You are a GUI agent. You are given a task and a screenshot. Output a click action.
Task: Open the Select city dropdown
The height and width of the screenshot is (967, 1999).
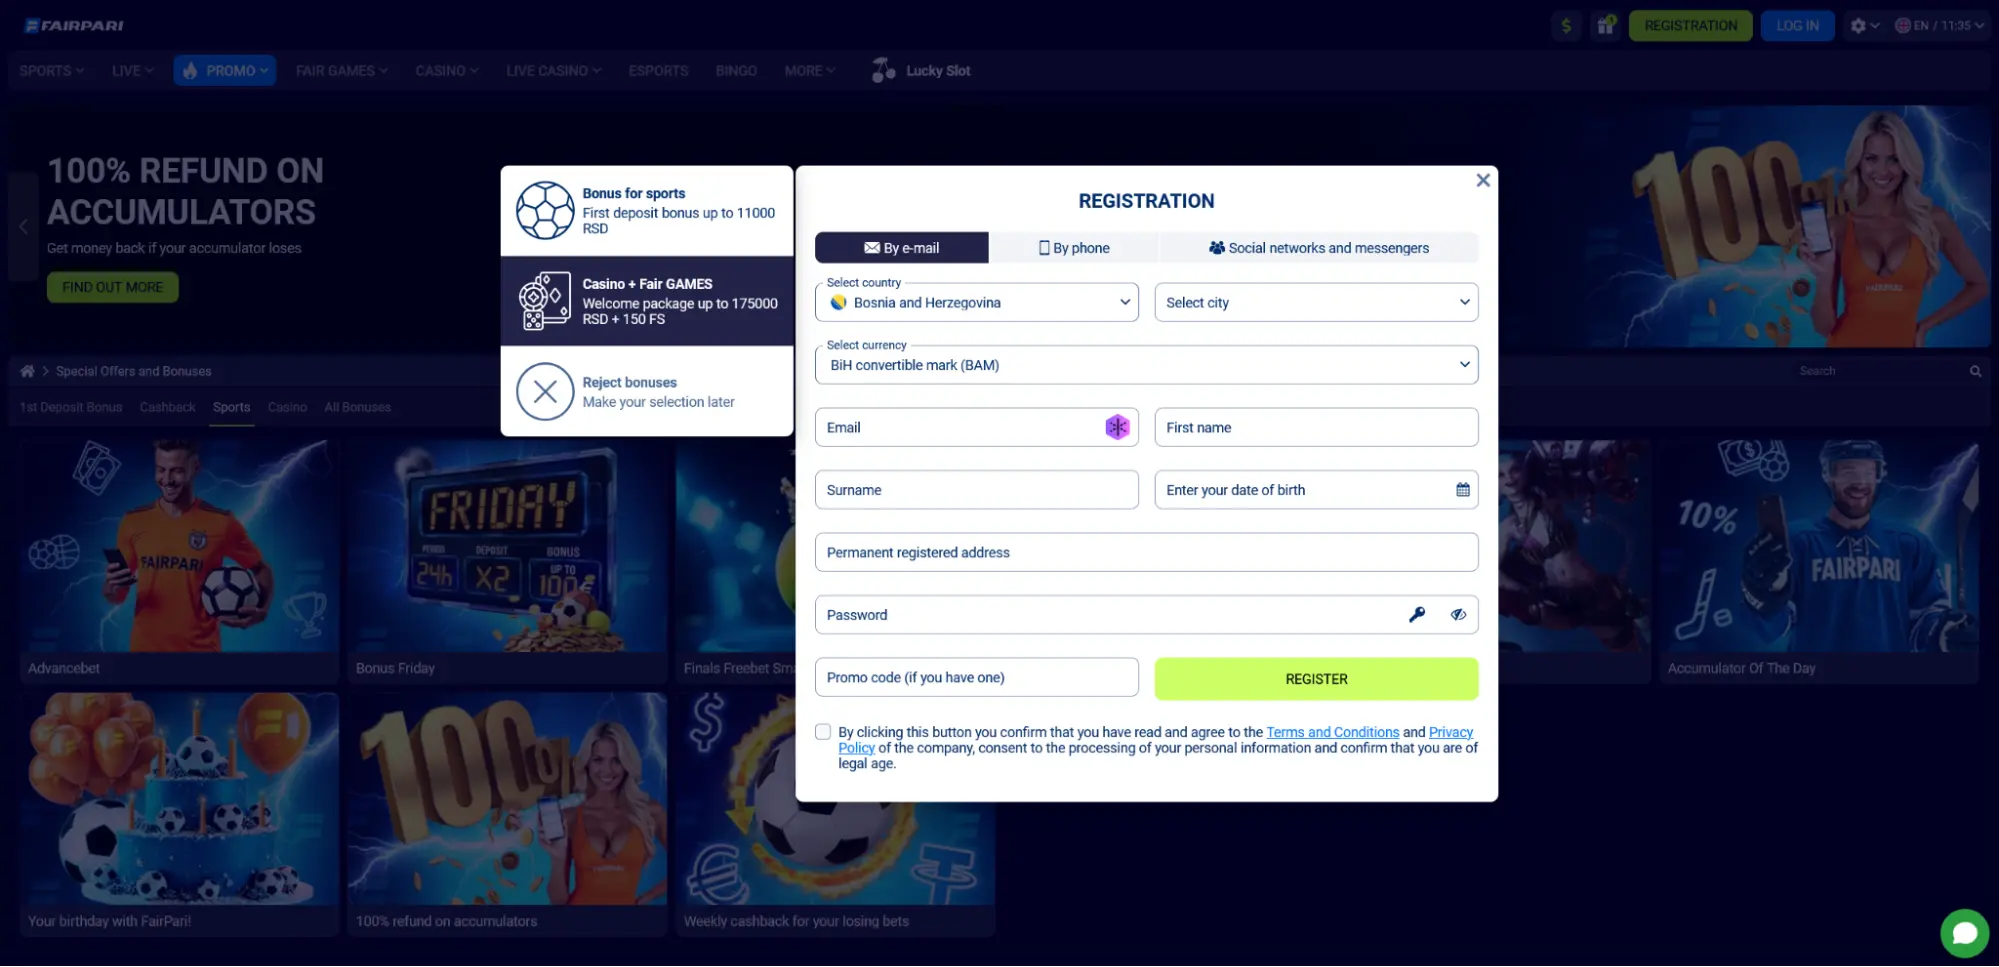tap(1316, 303)
